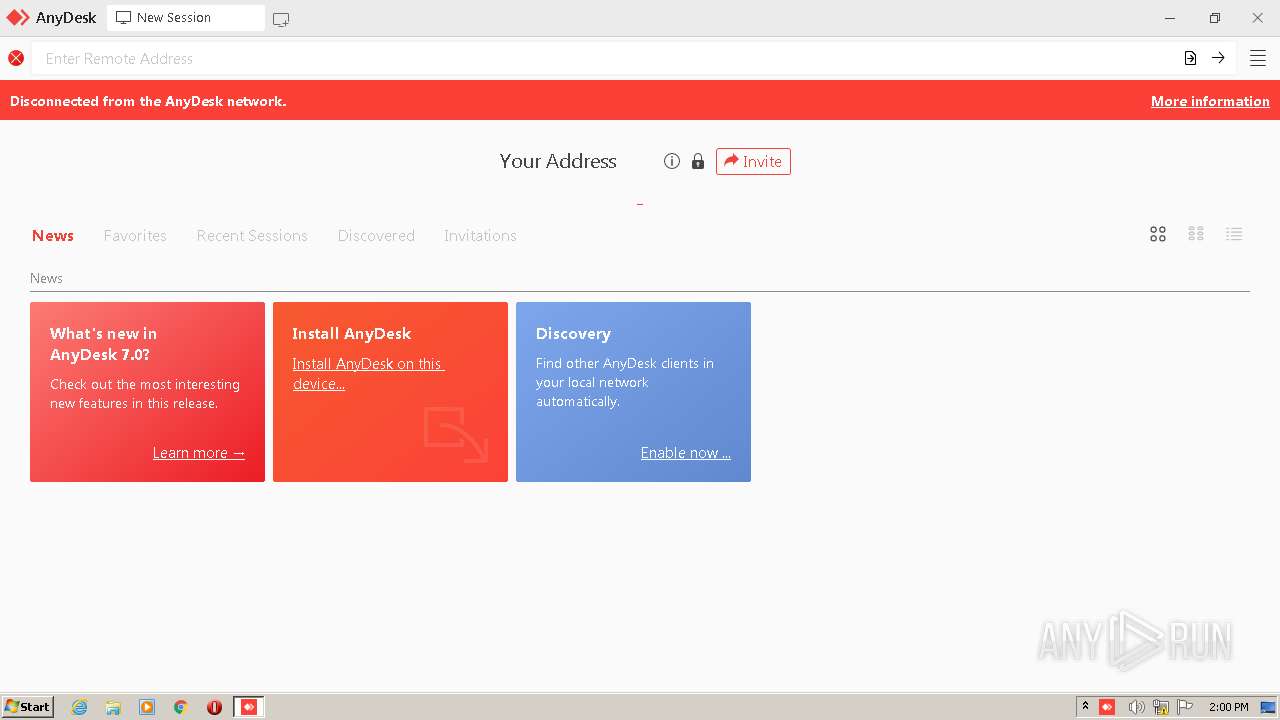
Task: Open the Discovered tab
Action: (376, 236)
